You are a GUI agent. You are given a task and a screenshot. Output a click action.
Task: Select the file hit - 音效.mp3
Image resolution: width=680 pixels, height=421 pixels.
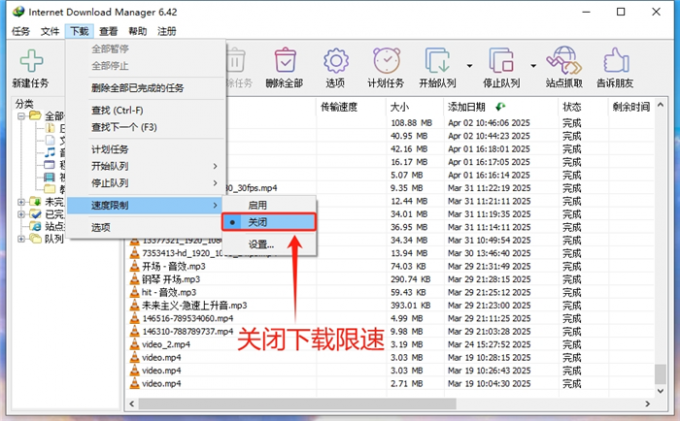tap(169, 292)
